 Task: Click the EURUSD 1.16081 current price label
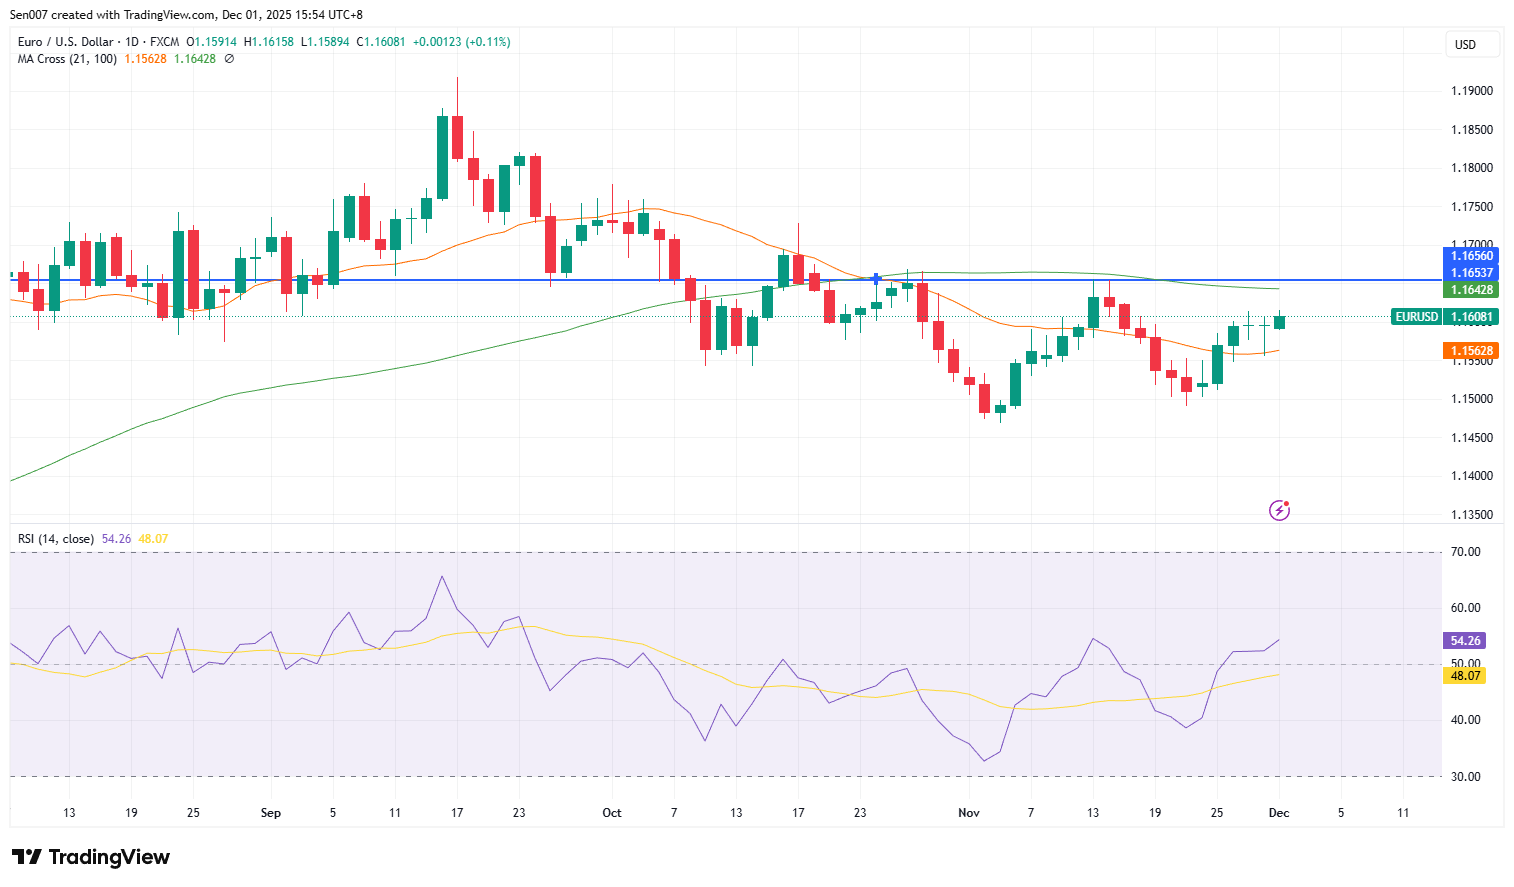tap(1444, 316)
